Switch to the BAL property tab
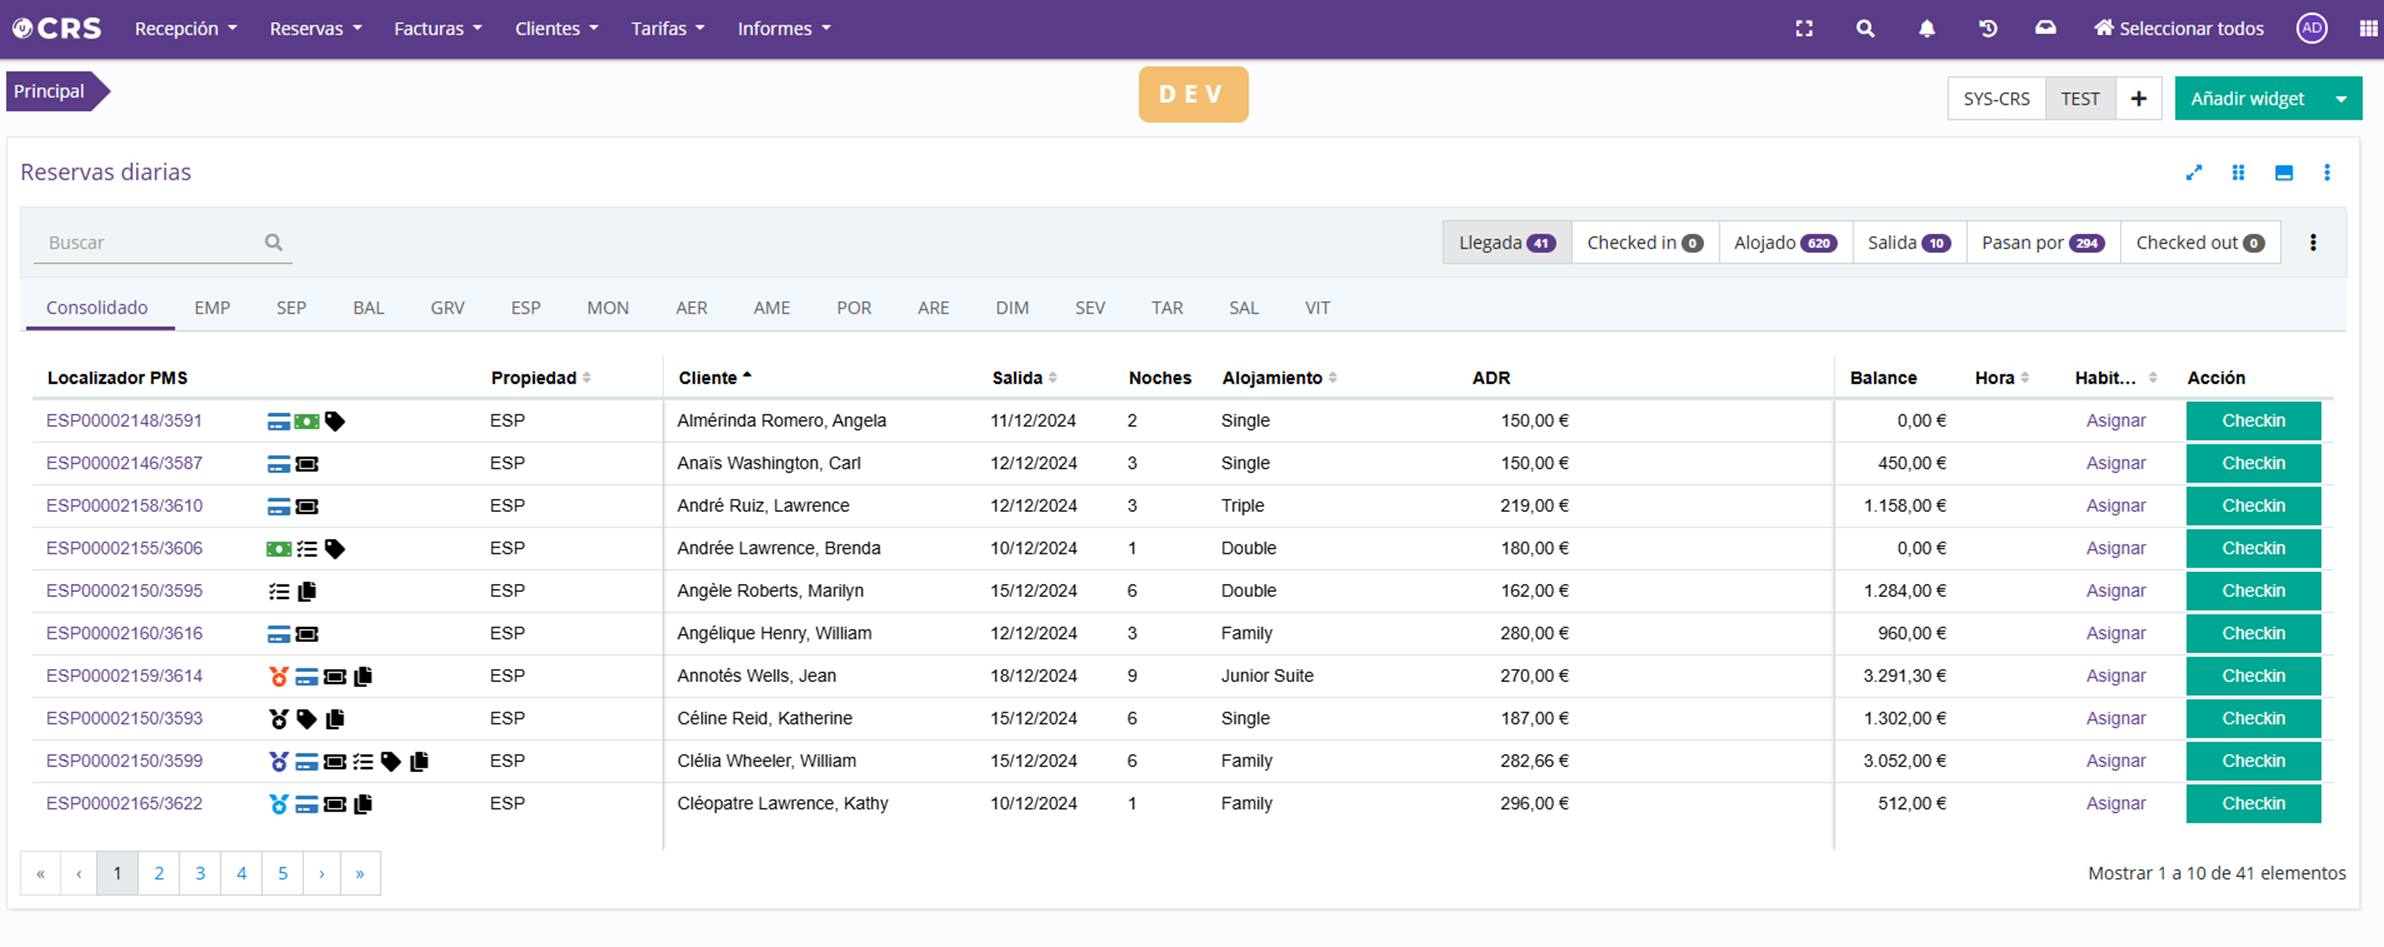Screen dimensions: 2384x947 [x=368, y=308]
